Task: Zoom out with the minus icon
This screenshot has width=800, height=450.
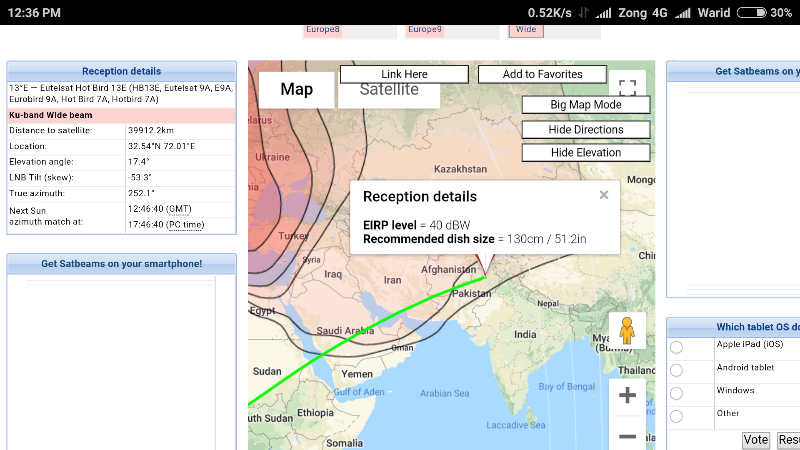Action: (627, 436)
